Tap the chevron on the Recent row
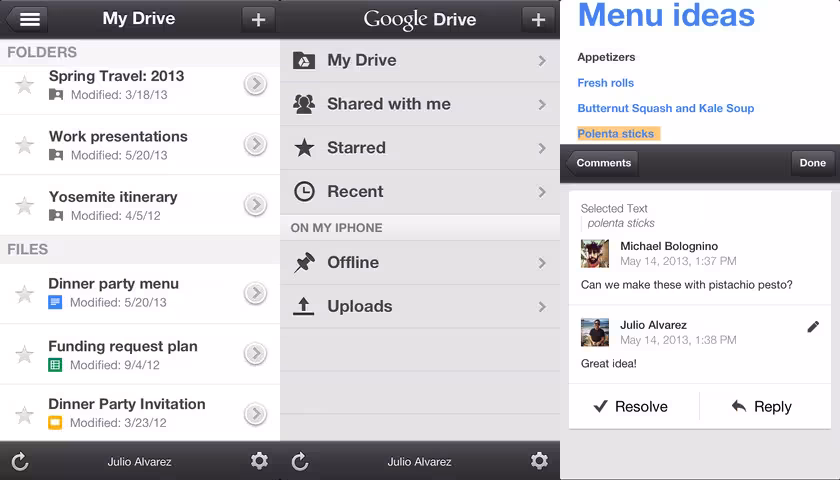Screen dimensions: 840x480 [x=542, y=192]
